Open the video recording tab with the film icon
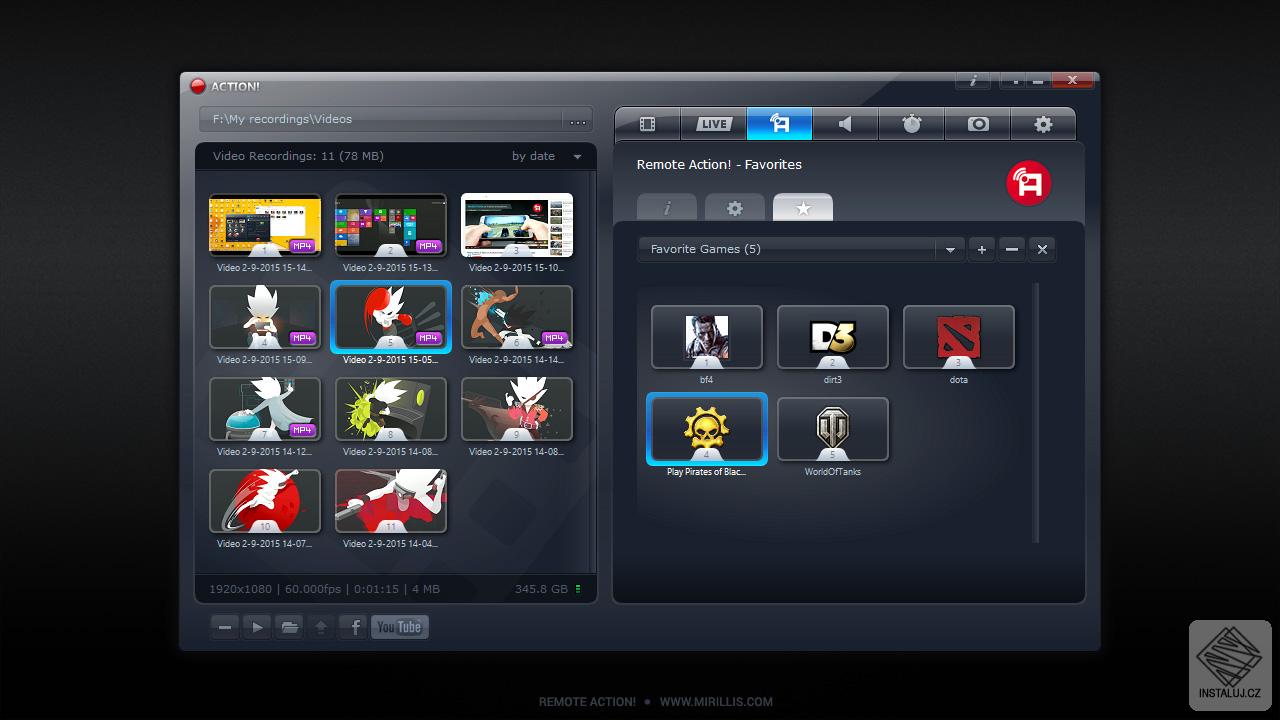 [x=647, y=124]
